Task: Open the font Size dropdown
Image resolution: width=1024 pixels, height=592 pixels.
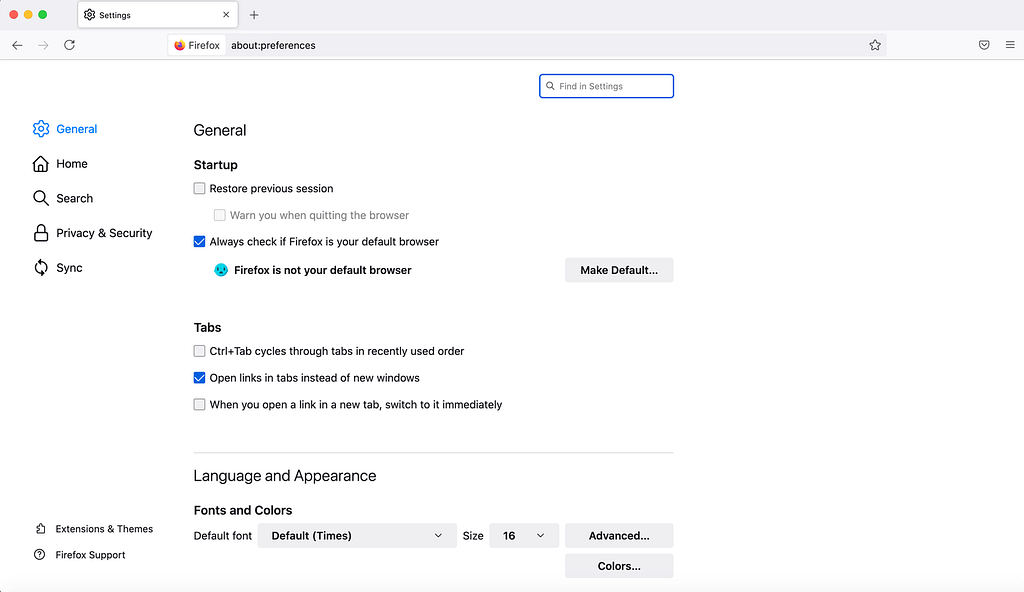Action: coord(523,535)
